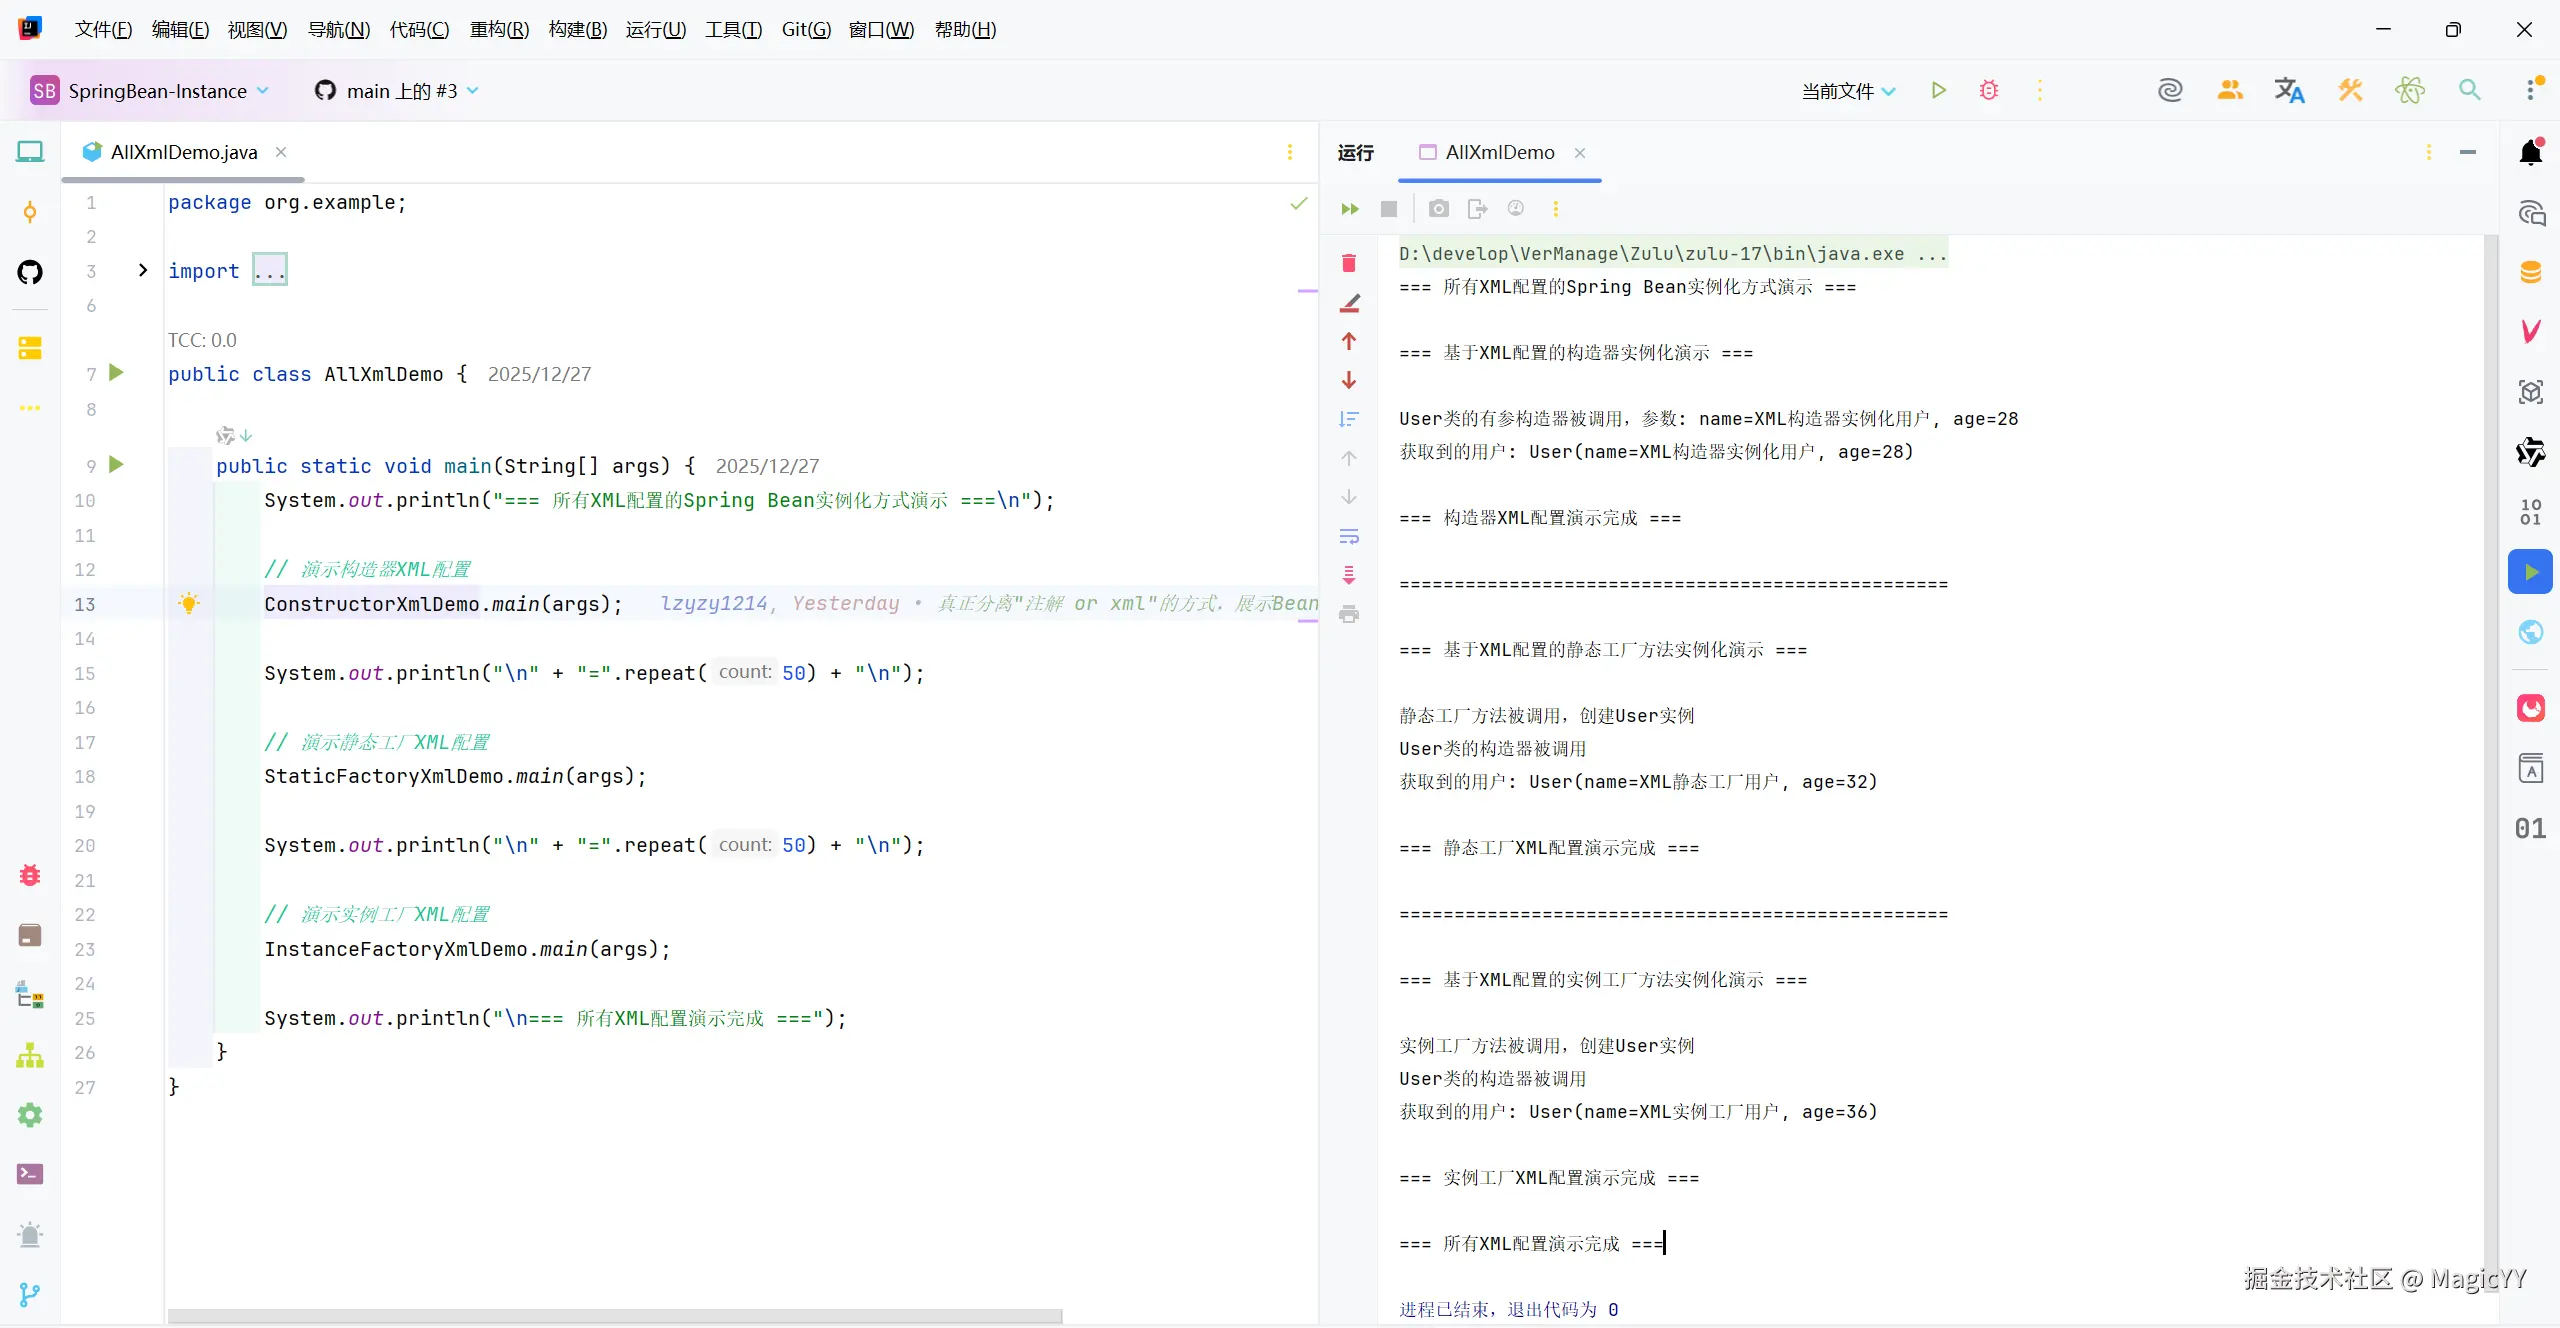Click the clear console trash icon

point(1349,263)
